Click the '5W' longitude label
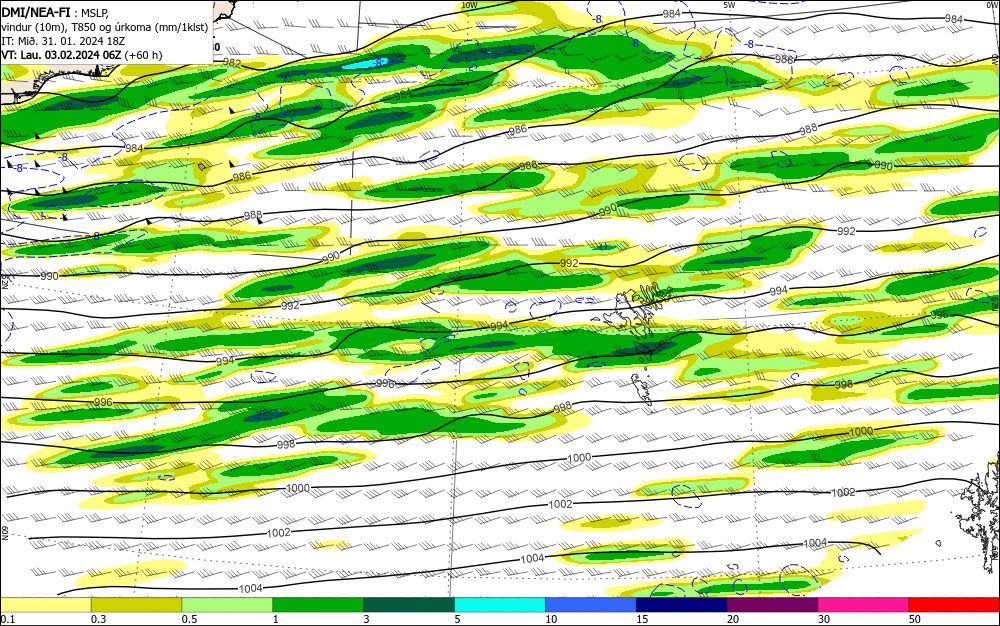This screenshot has height=626, width=1000. click(729, 5)
